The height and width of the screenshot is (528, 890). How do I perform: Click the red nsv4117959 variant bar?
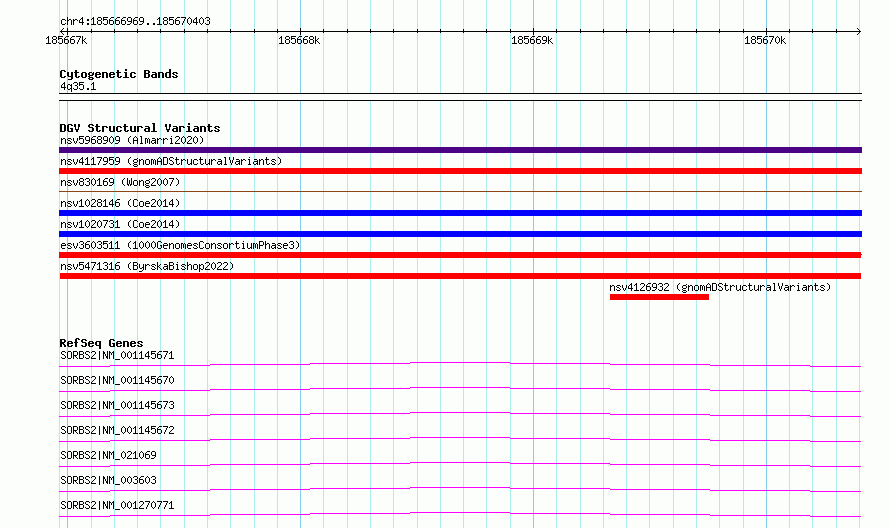[x=460, y=171]
